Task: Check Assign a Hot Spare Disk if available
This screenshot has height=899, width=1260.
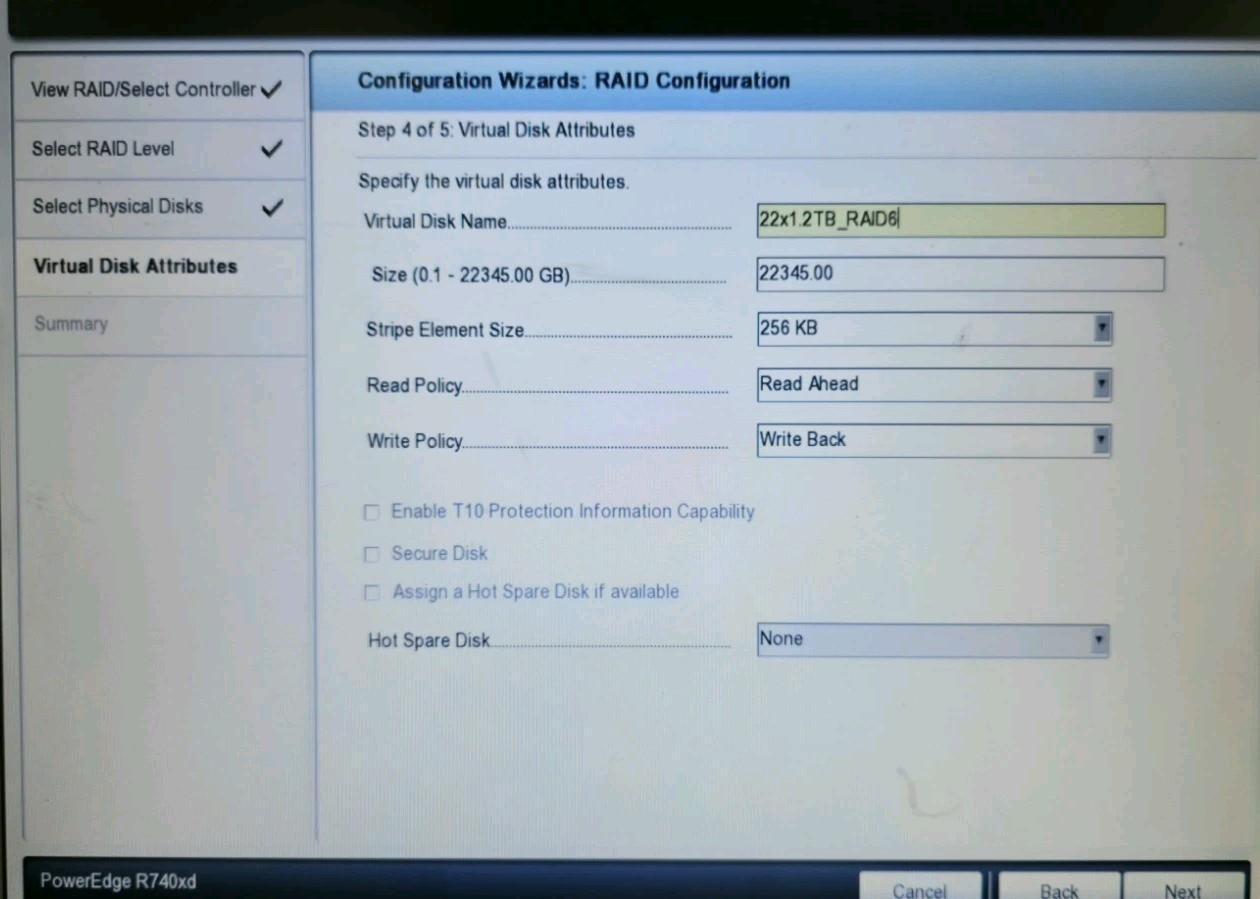Action: pos(371,592)
